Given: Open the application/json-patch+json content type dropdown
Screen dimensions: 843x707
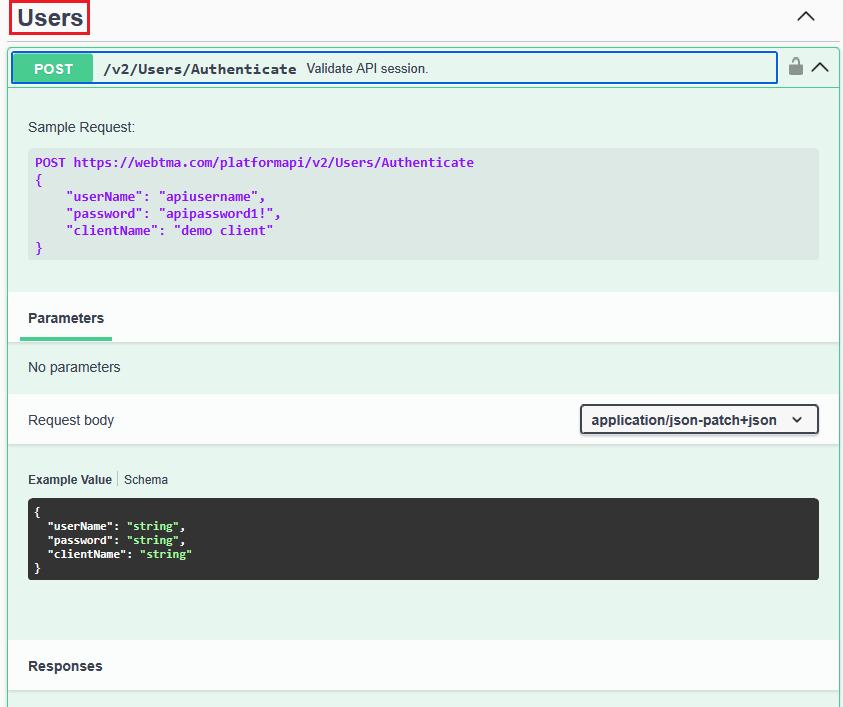Looking at the screenshot, I should (699, 419).
